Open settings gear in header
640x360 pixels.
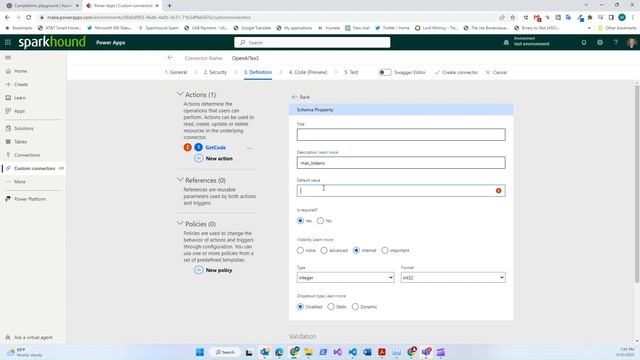tap(600, 42)
